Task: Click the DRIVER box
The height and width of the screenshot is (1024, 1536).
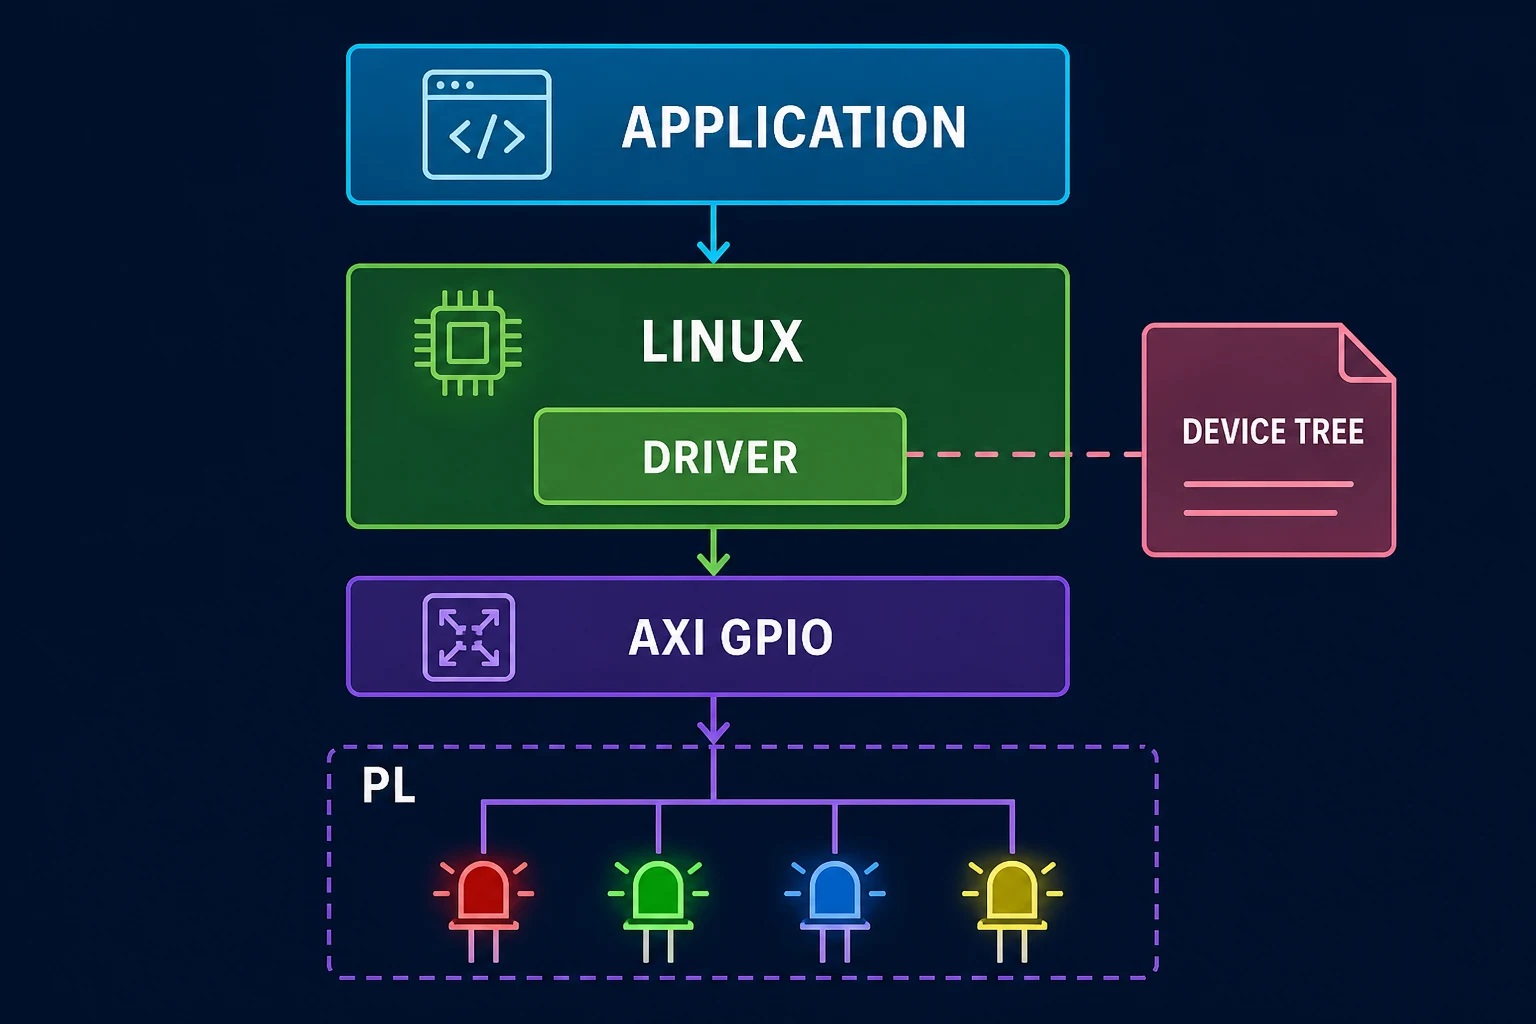Action: coord(720,456)
